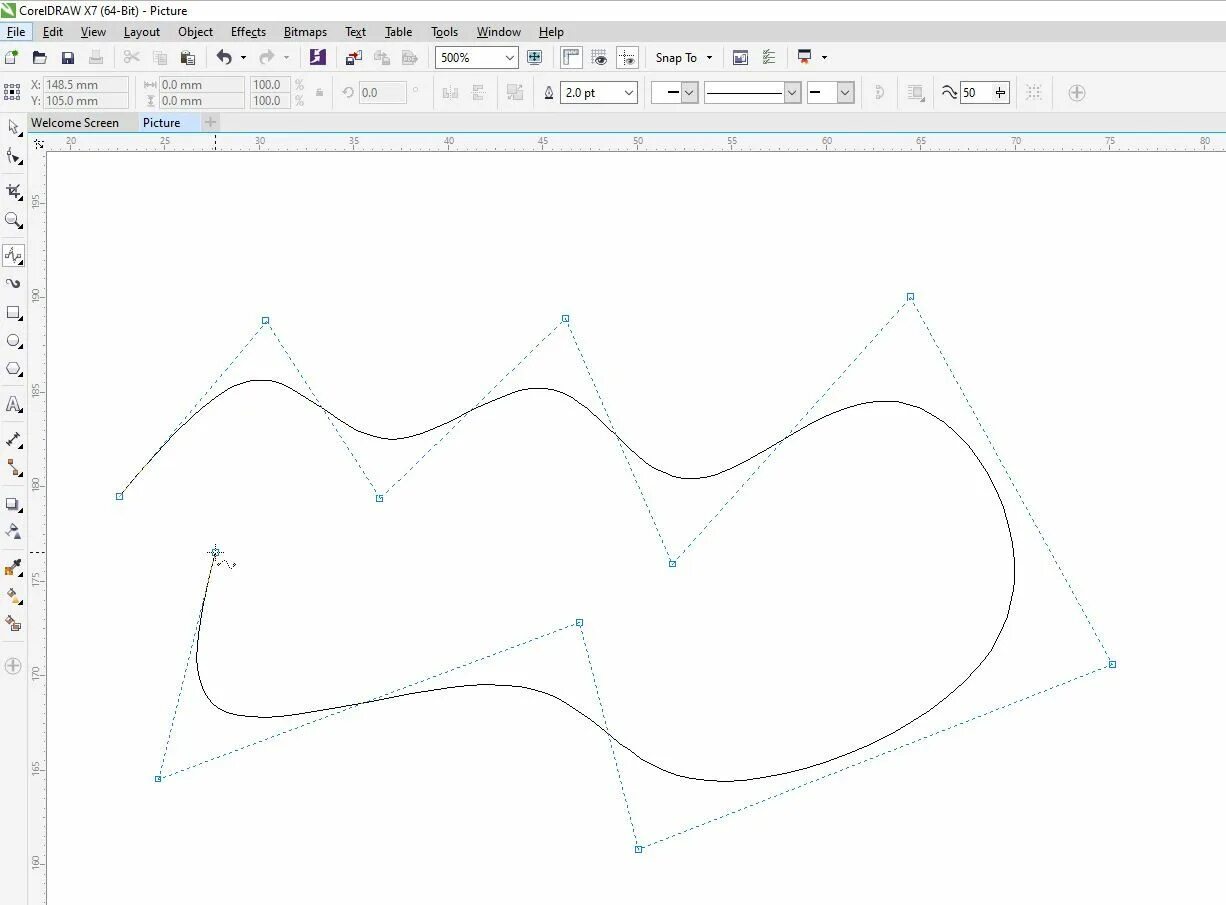
Task: Open the Table menu
Action: 398,32
